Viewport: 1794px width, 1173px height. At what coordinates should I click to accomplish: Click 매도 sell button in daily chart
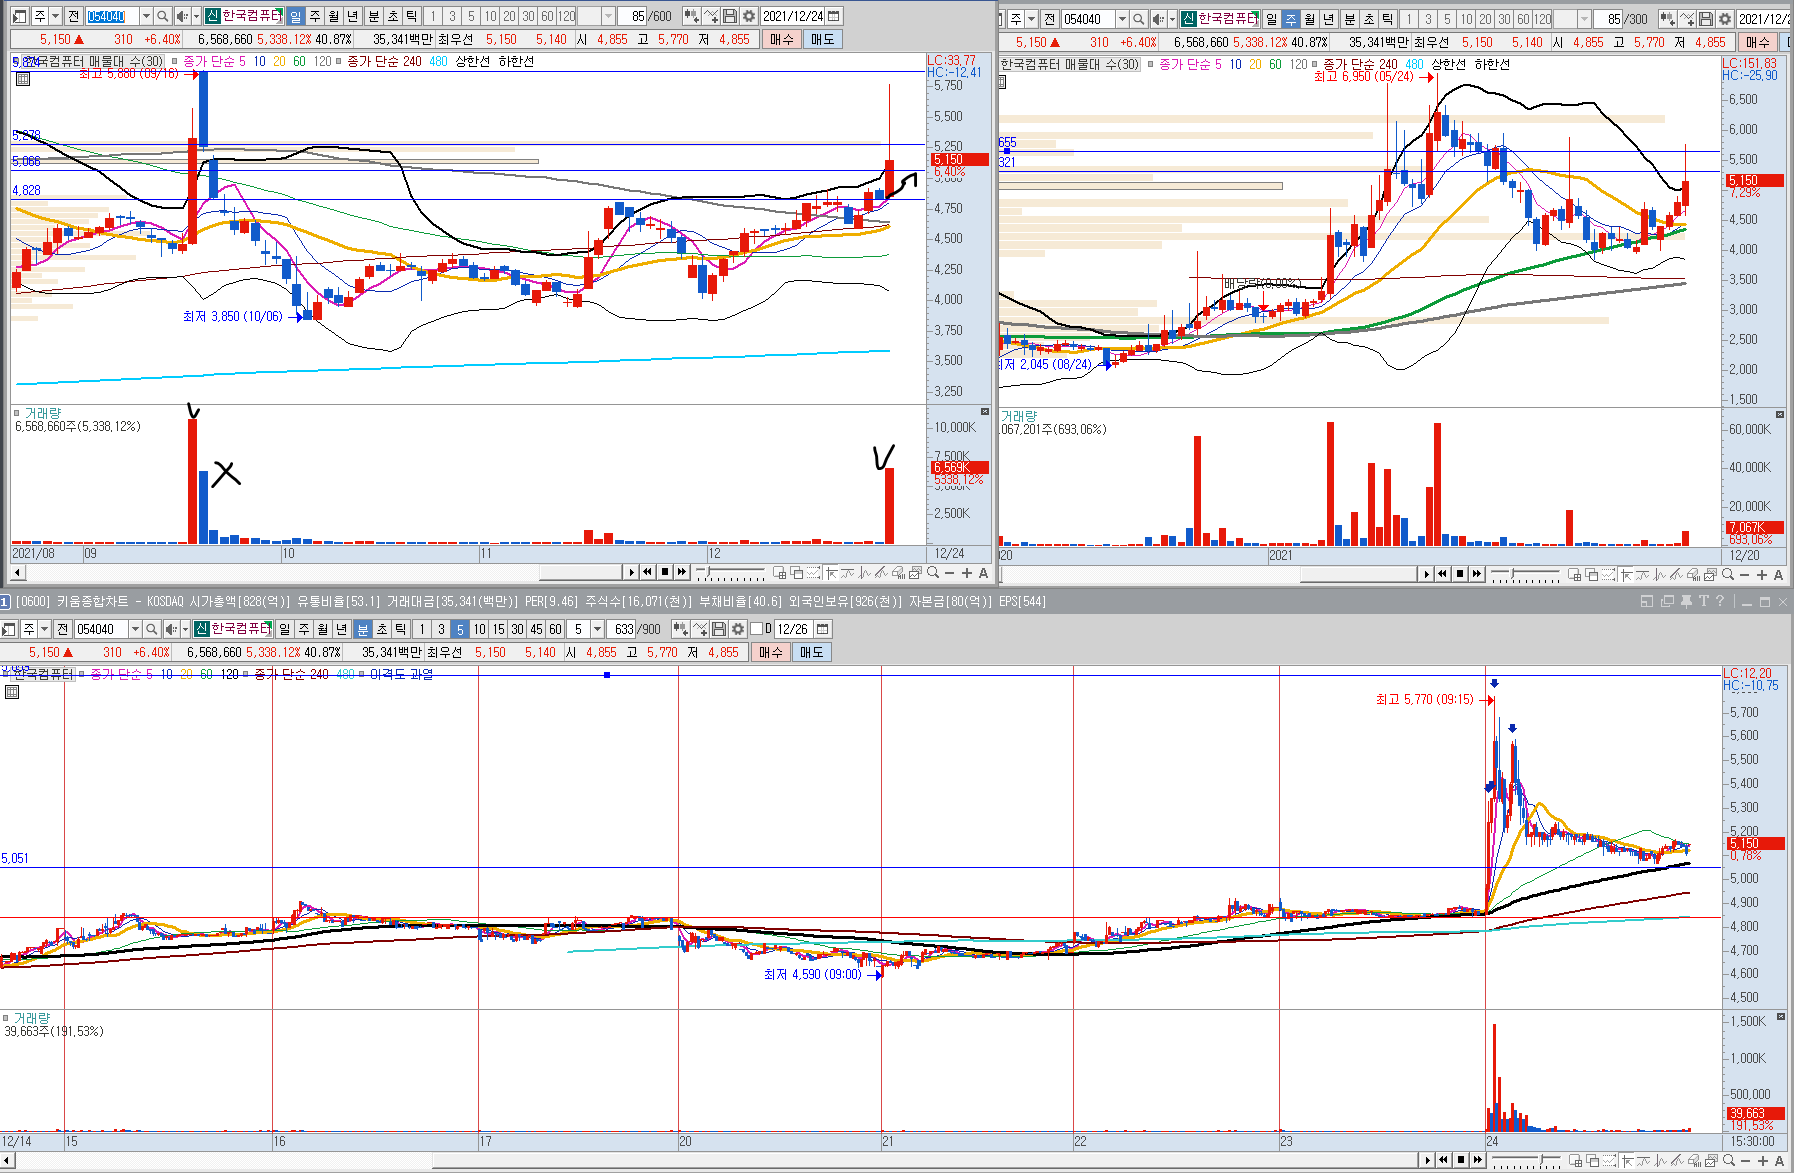pyautogui.click(x=822, y=39)
